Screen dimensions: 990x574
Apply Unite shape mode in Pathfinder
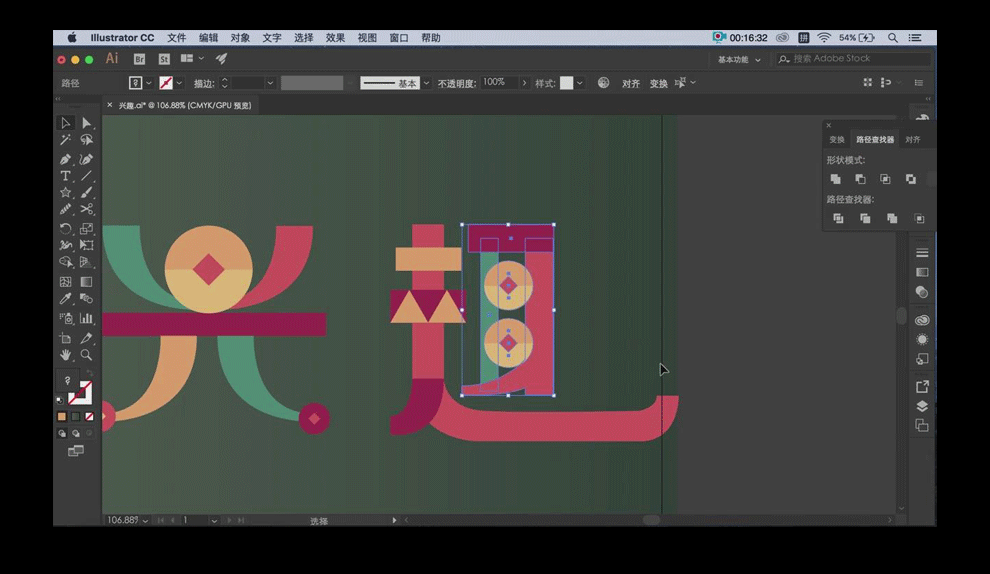pos(836,179)
